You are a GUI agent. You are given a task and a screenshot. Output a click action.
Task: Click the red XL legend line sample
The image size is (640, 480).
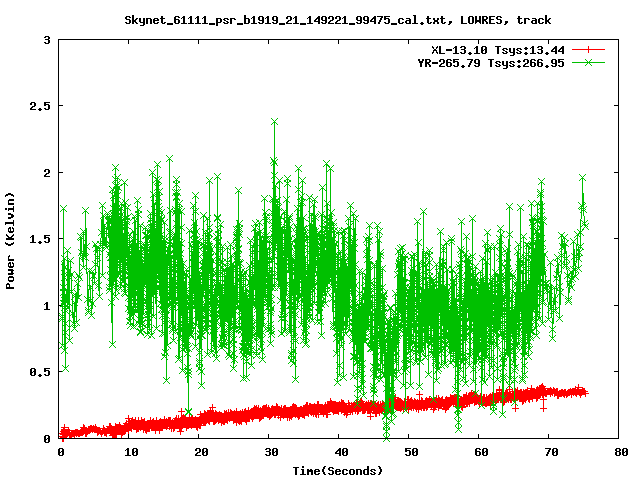(x=588, y=50)
